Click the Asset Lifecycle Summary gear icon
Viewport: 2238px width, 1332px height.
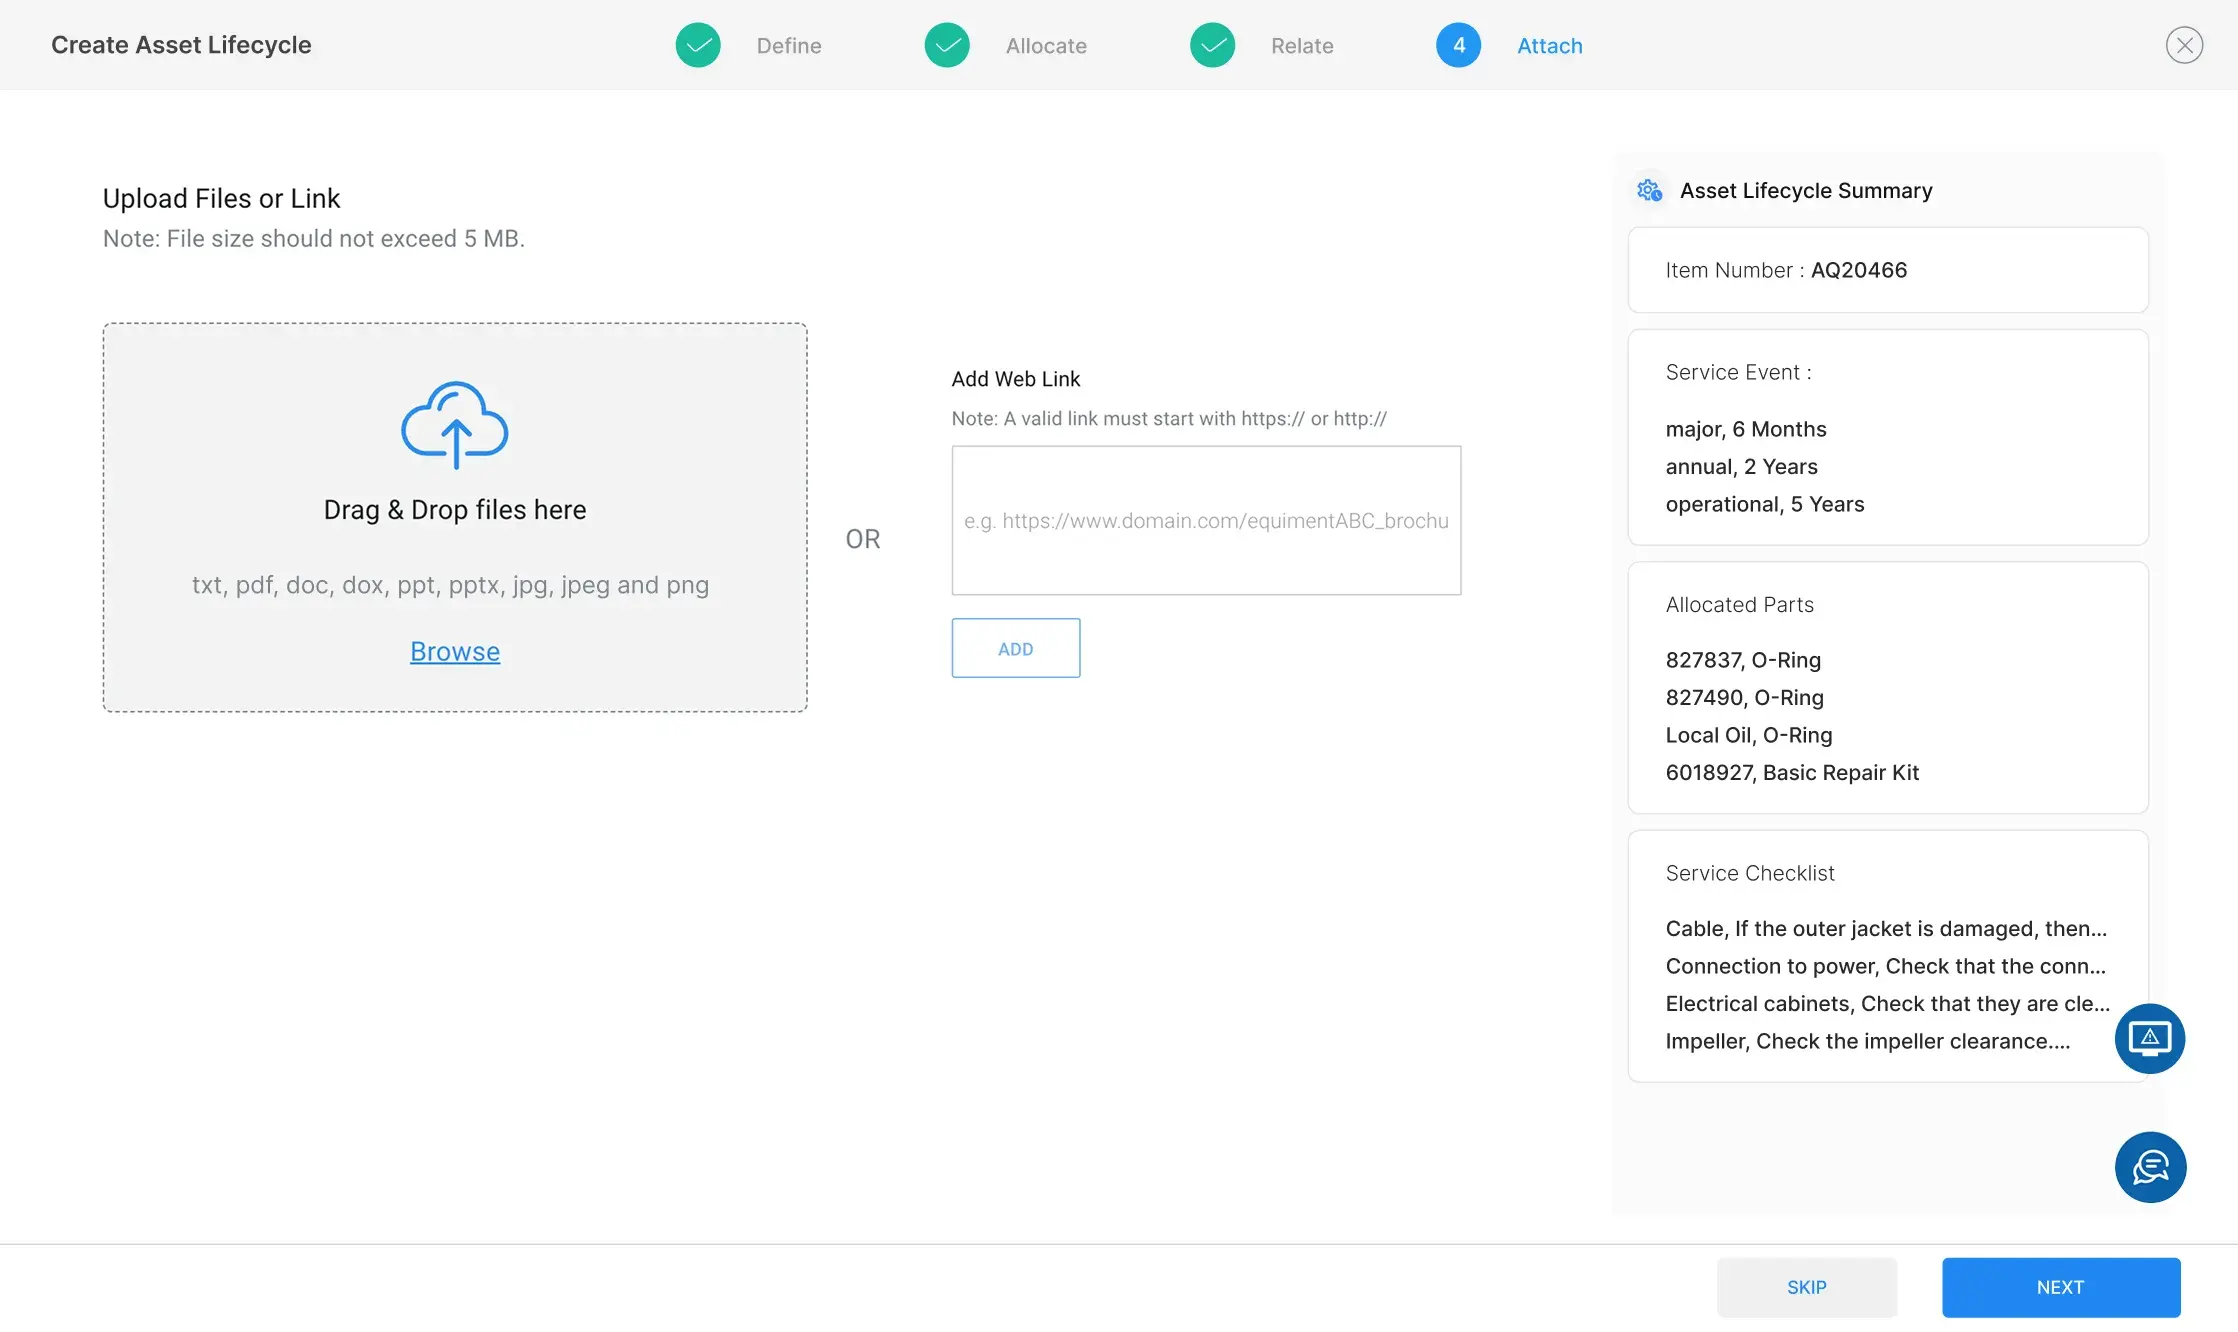1649,190
